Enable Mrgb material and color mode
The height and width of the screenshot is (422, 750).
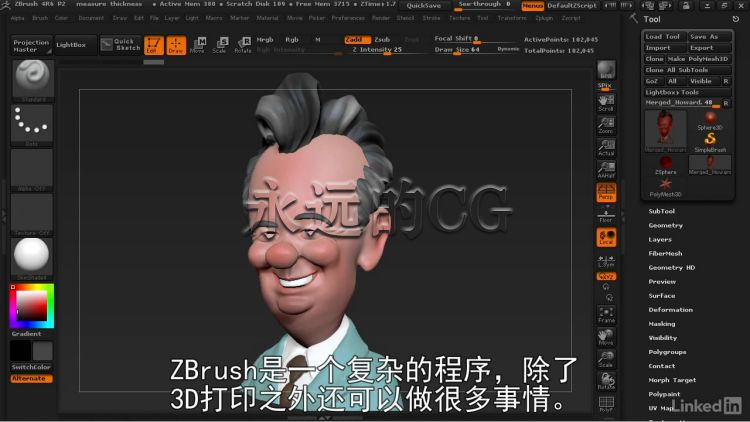click(x=265, y=40)
